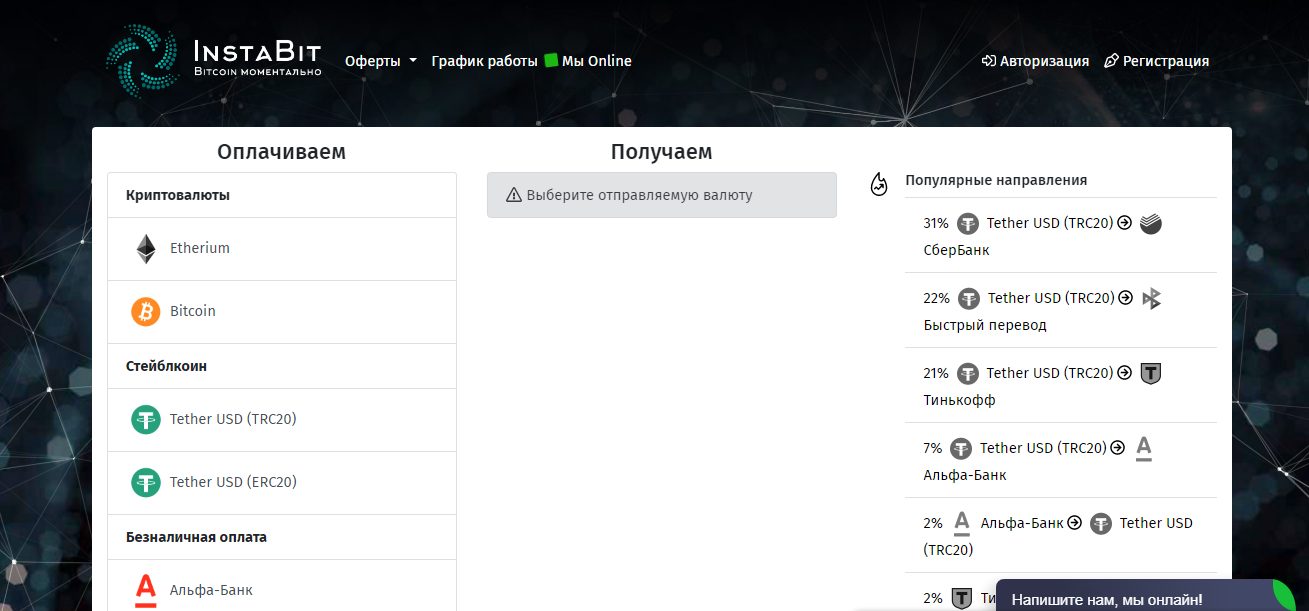1309x611 pixels.
Task: Choose Etherium as the currency to pay
Action: (x=282, y=249)
